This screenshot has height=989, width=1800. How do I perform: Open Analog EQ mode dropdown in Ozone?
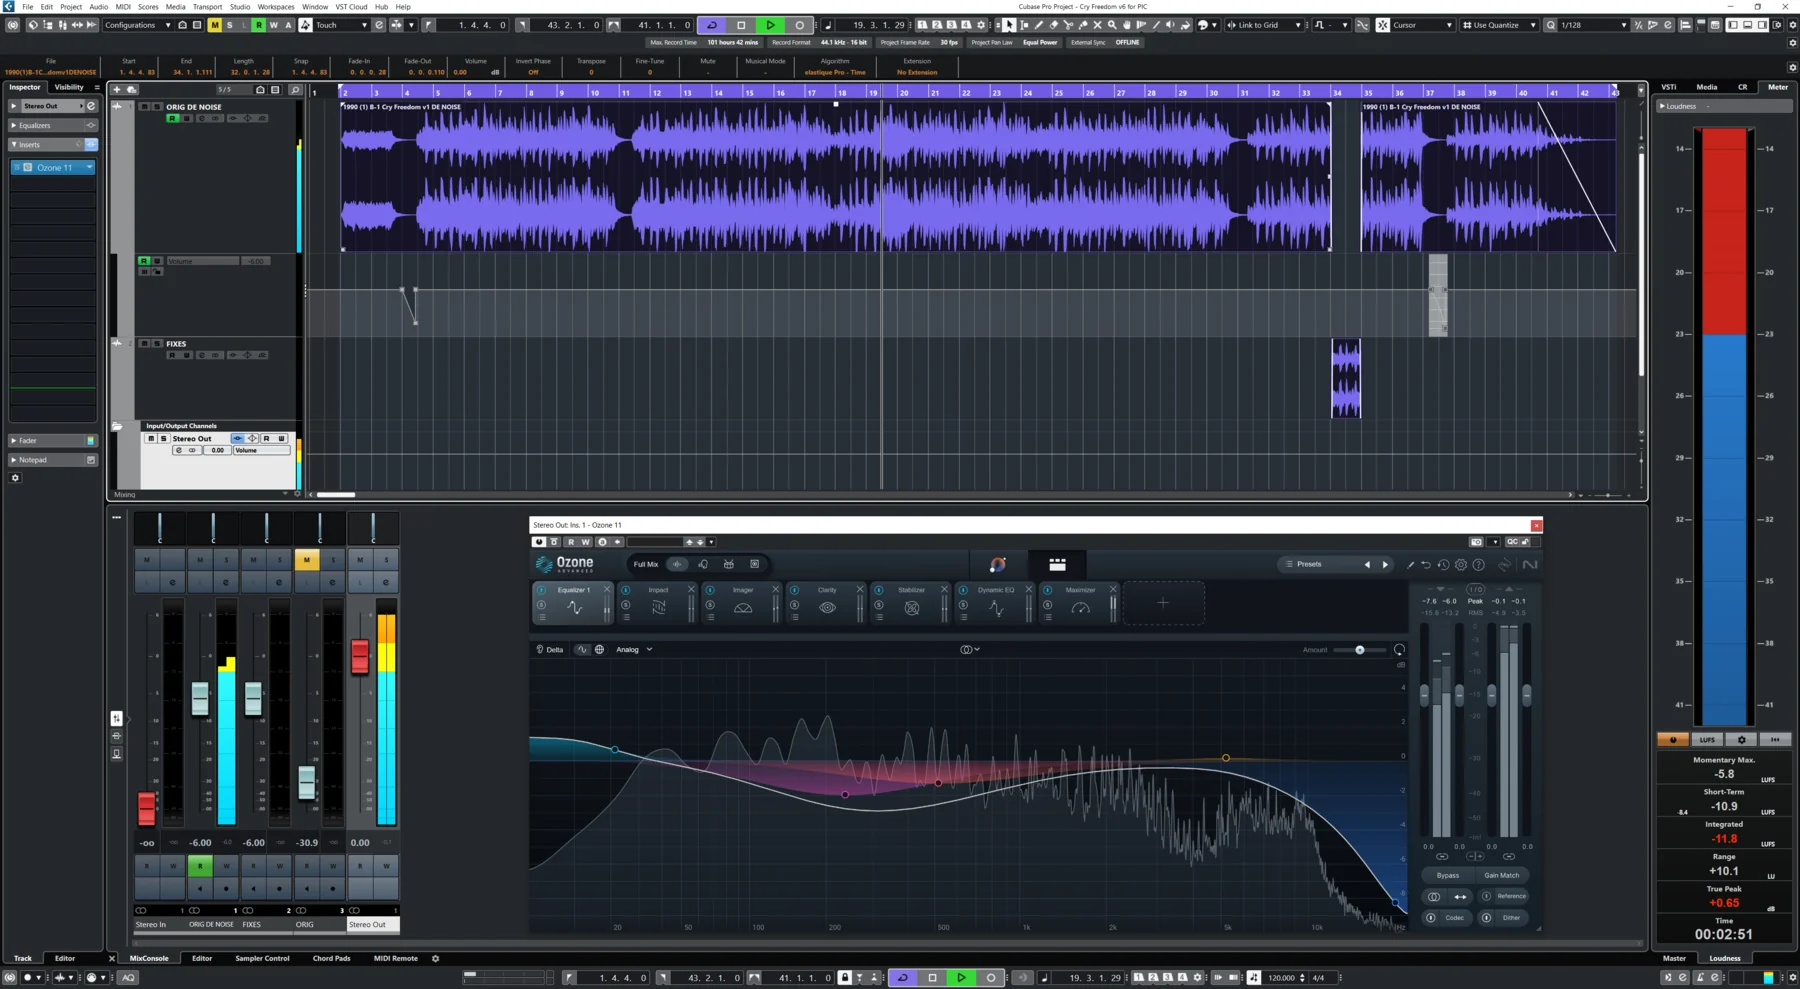click(634, 649)
